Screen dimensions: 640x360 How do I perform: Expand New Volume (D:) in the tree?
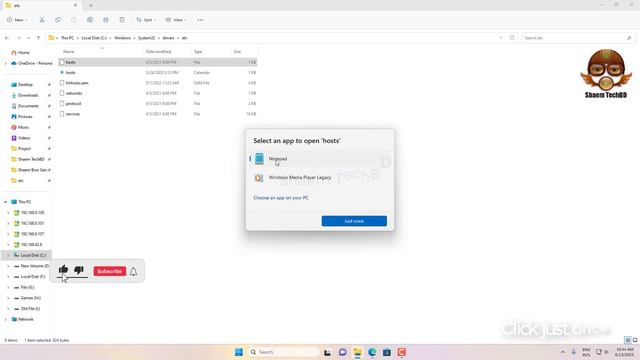[8, 266]
